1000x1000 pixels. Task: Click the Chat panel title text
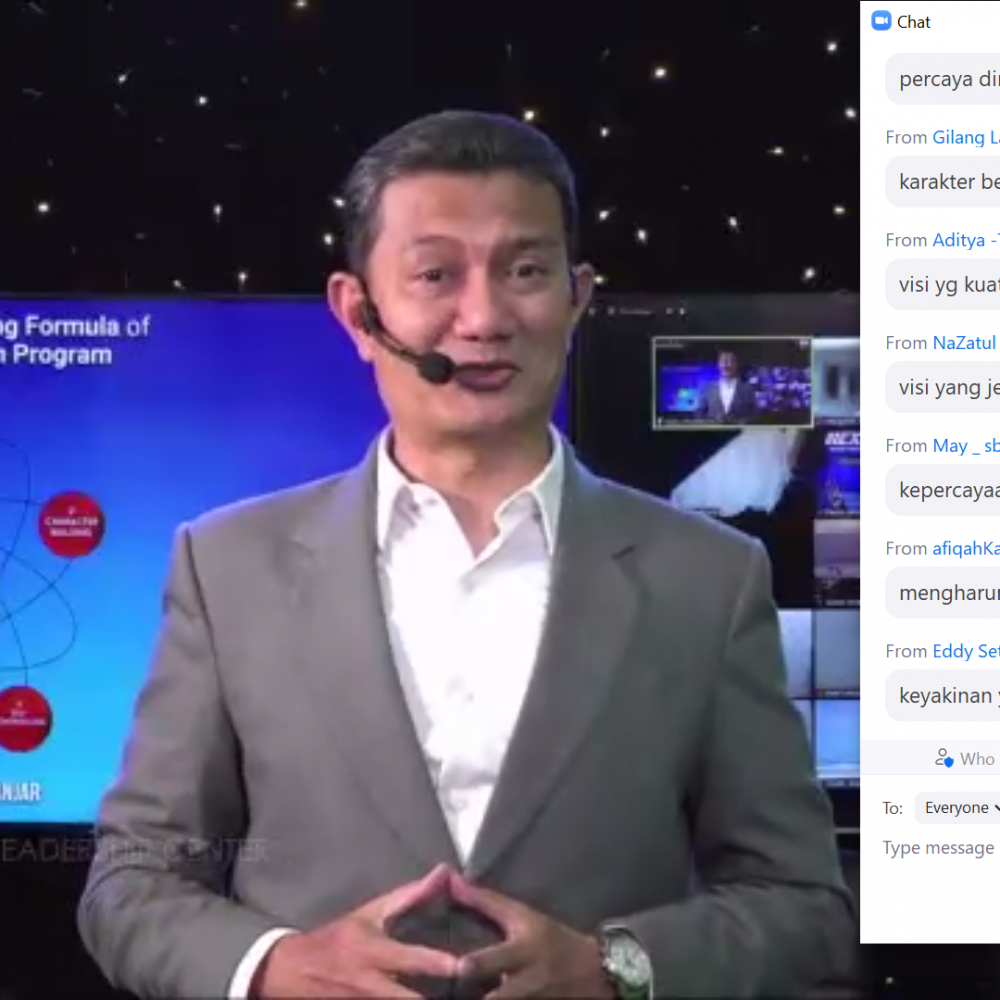pyautogui.click(x=914, y=22)
